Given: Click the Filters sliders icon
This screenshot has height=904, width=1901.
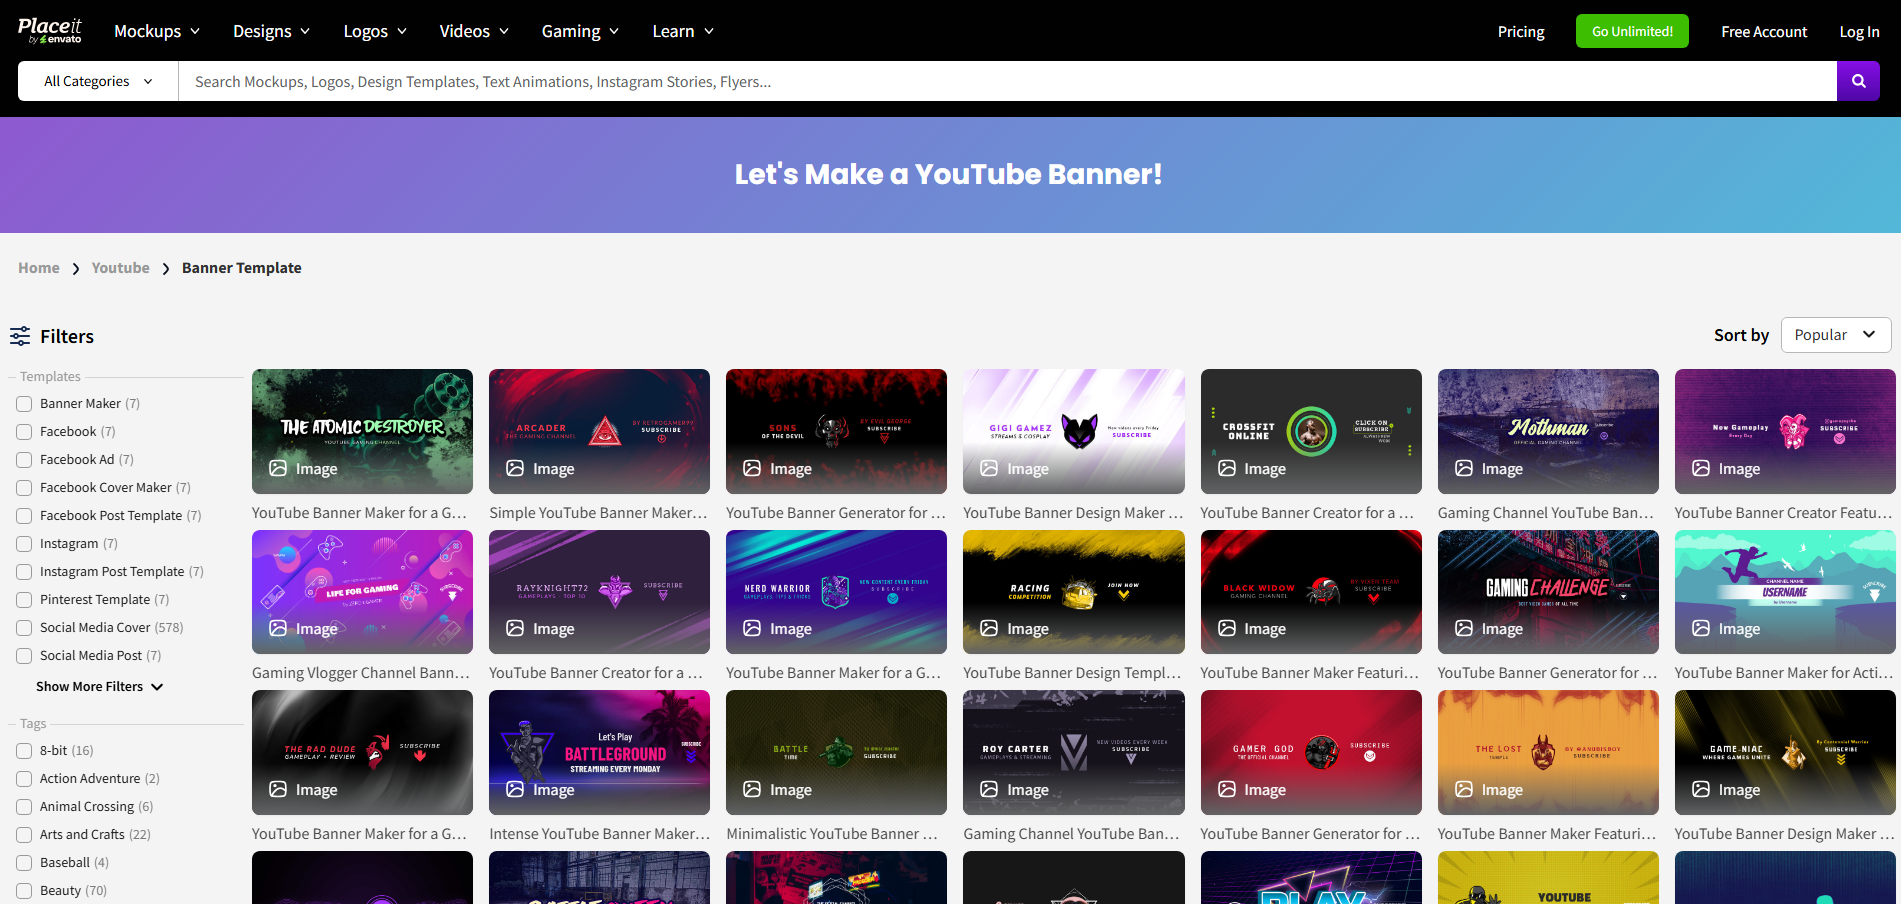Looking at the screenshot, I should (x=21, y=336).
